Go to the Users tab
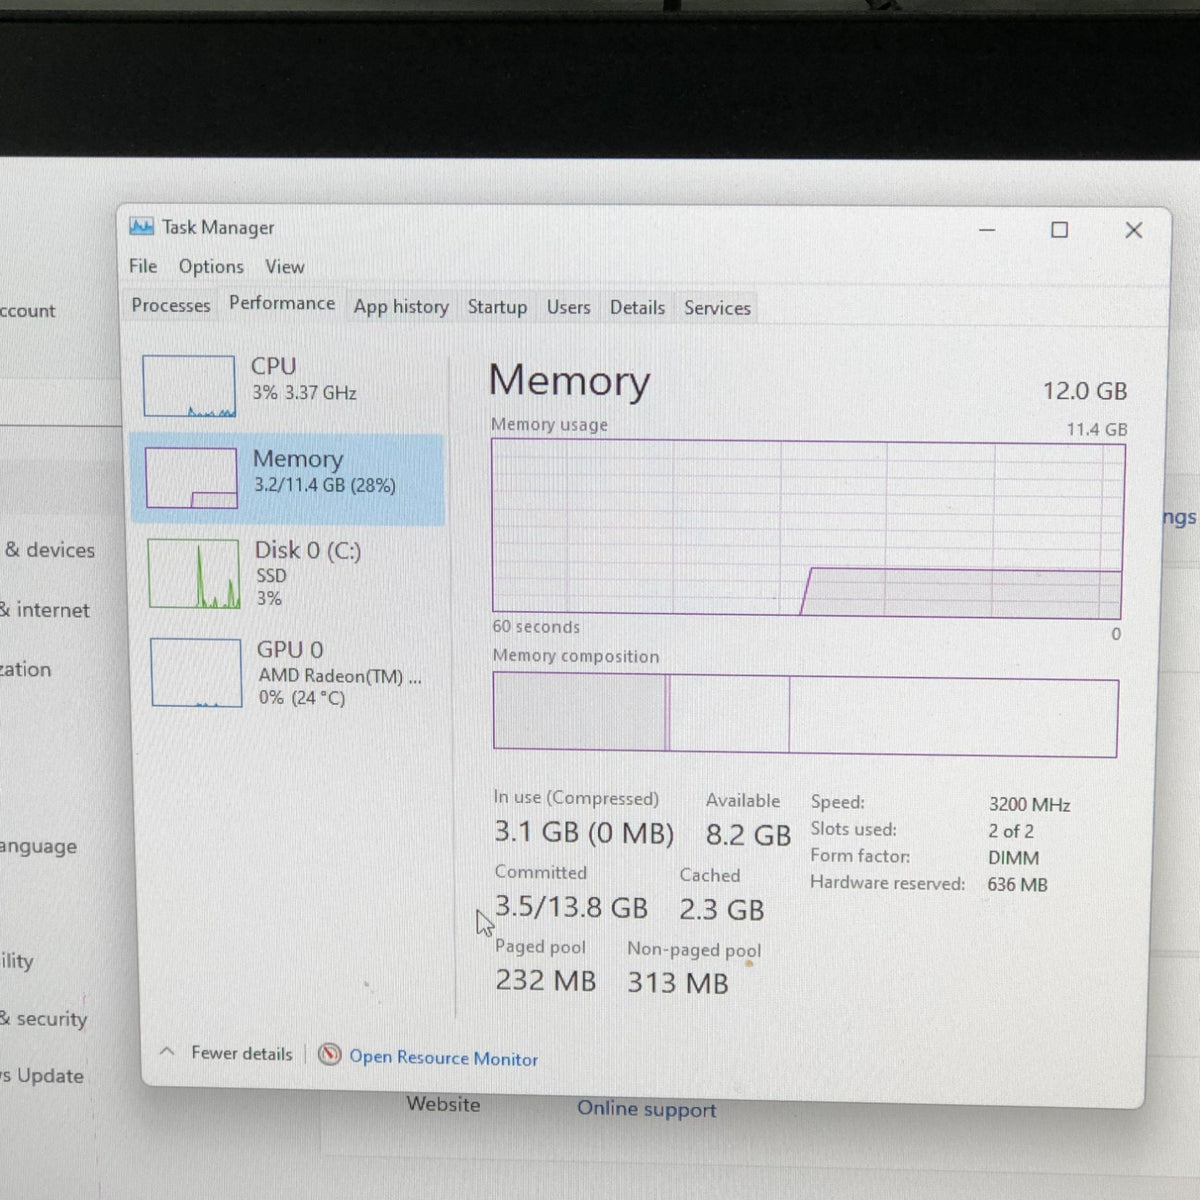 568,308
